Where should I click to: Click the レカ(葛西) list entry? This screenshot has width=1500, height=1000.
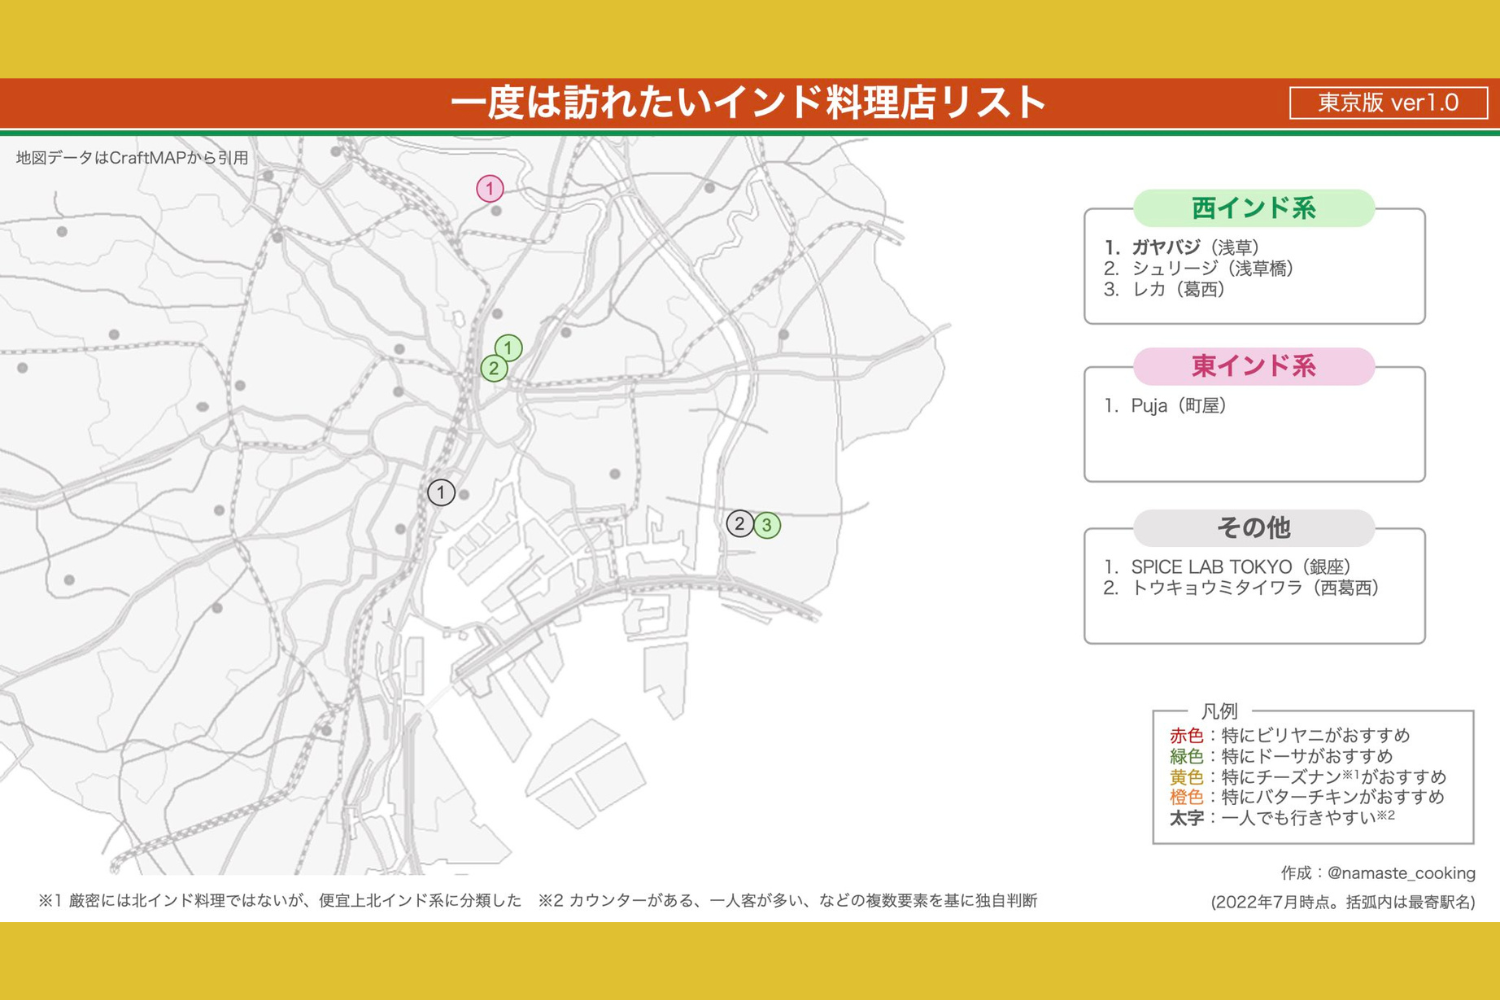(1177, 289)
